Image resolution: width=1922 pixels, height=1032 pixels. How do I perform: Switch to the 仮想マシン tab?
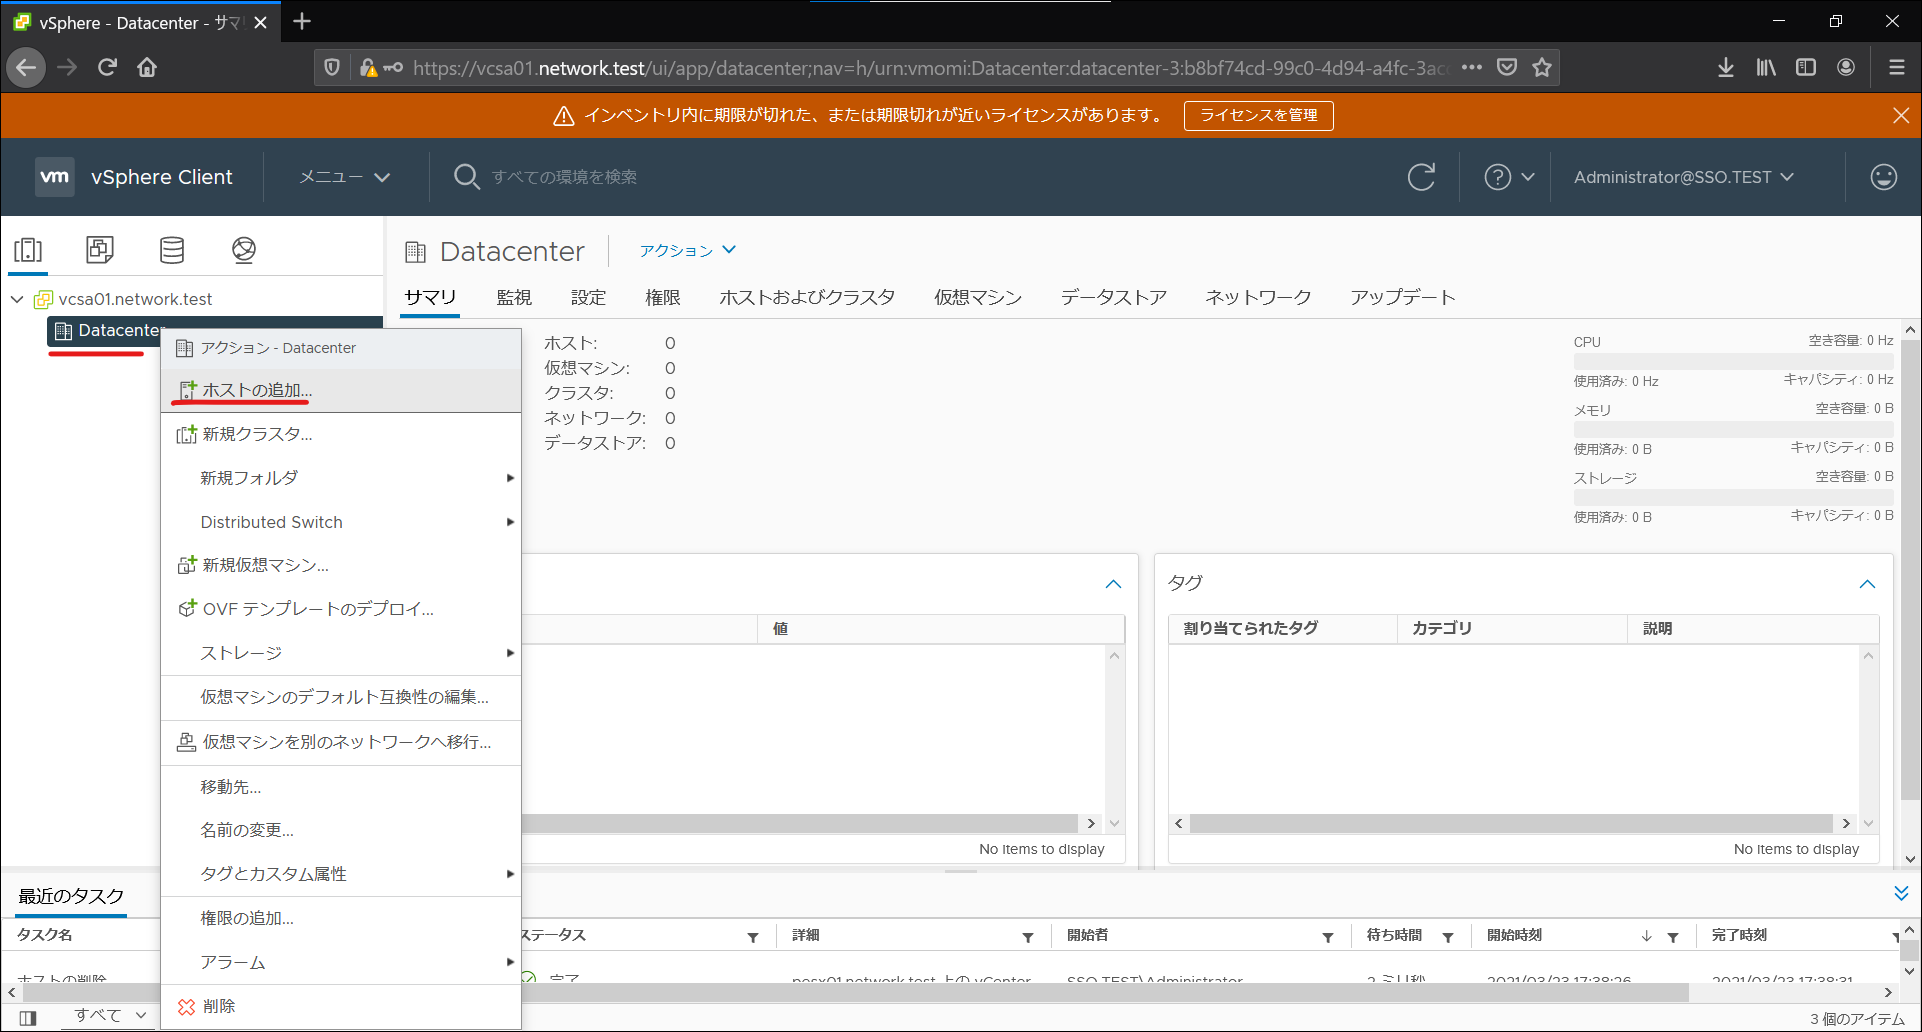click(x=978, y=297)
